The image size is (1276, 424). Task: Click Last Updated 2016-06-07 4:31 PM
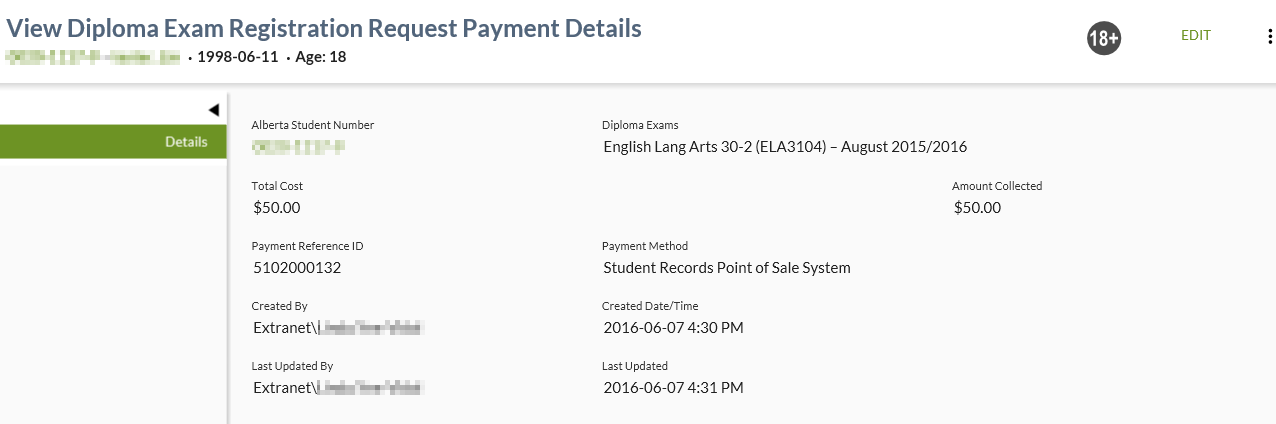tap(673, 388)
